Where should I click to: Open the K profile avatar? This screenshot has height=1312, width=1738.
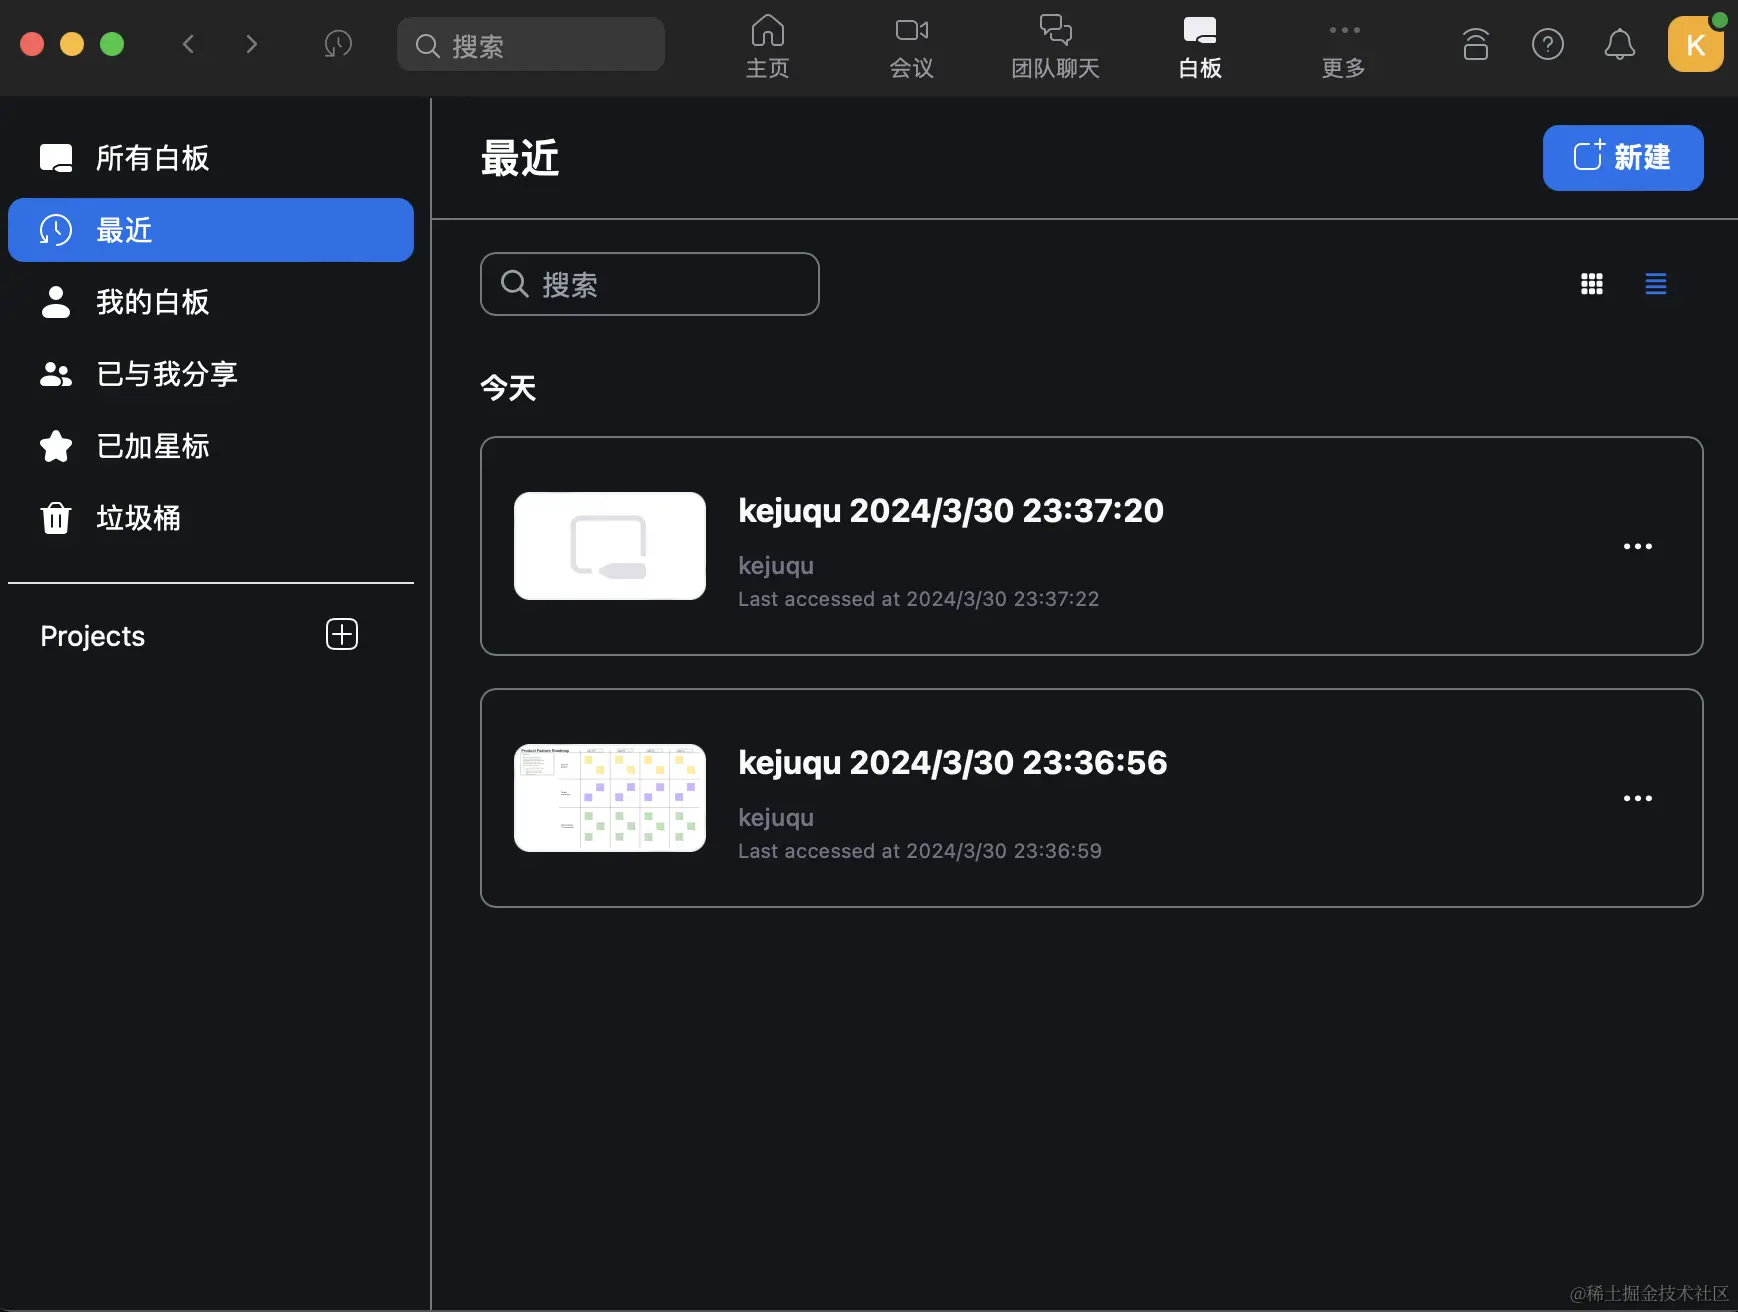(x=1696, y=44)
